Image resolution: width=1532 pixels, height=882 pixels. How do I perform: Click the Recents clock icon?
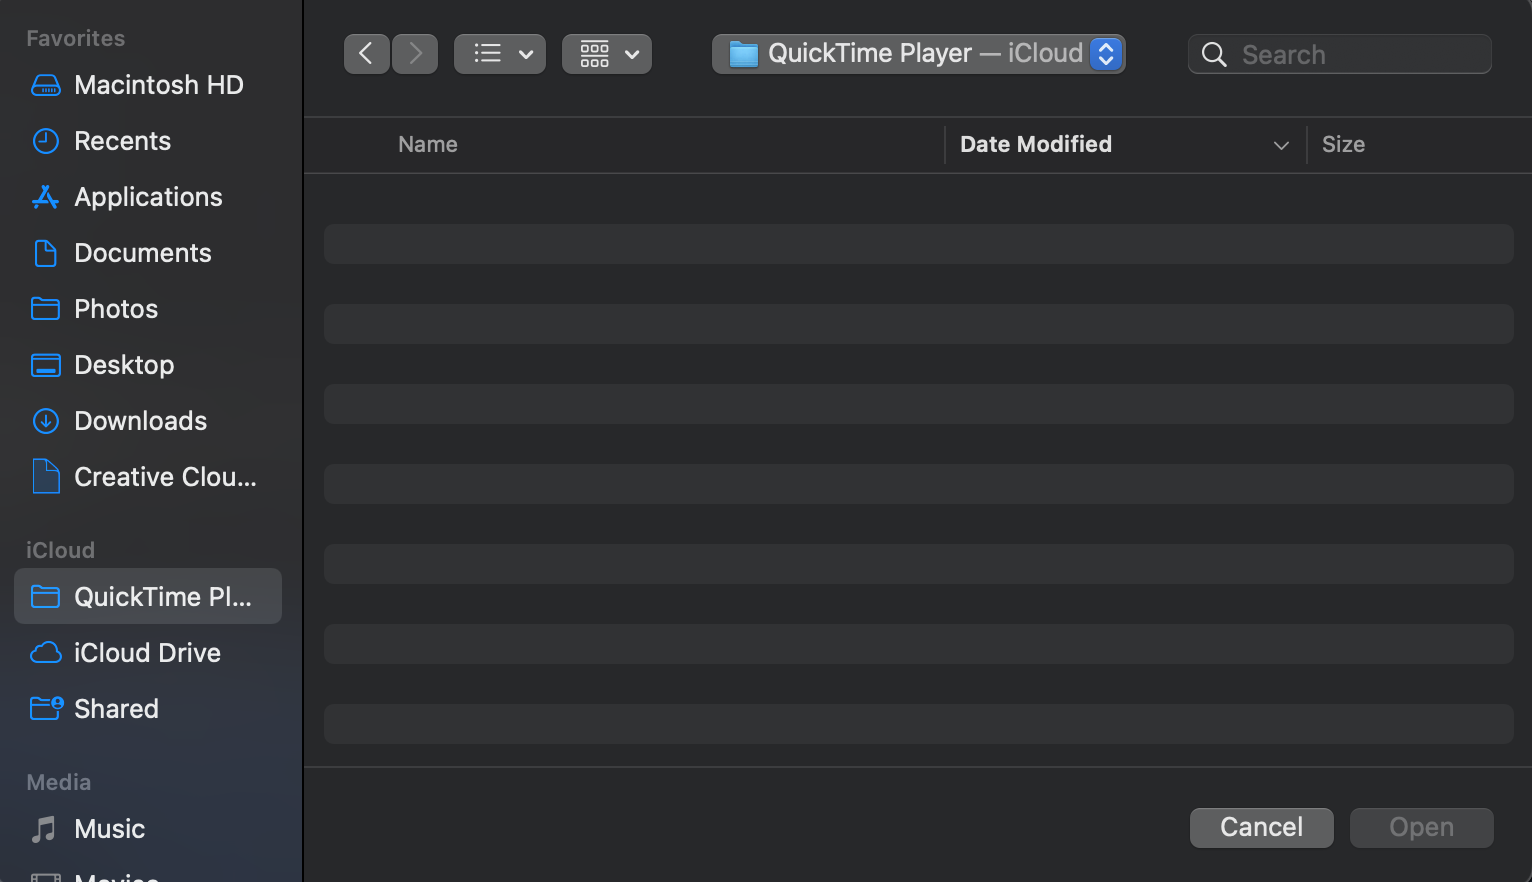(x=46, y=141)
